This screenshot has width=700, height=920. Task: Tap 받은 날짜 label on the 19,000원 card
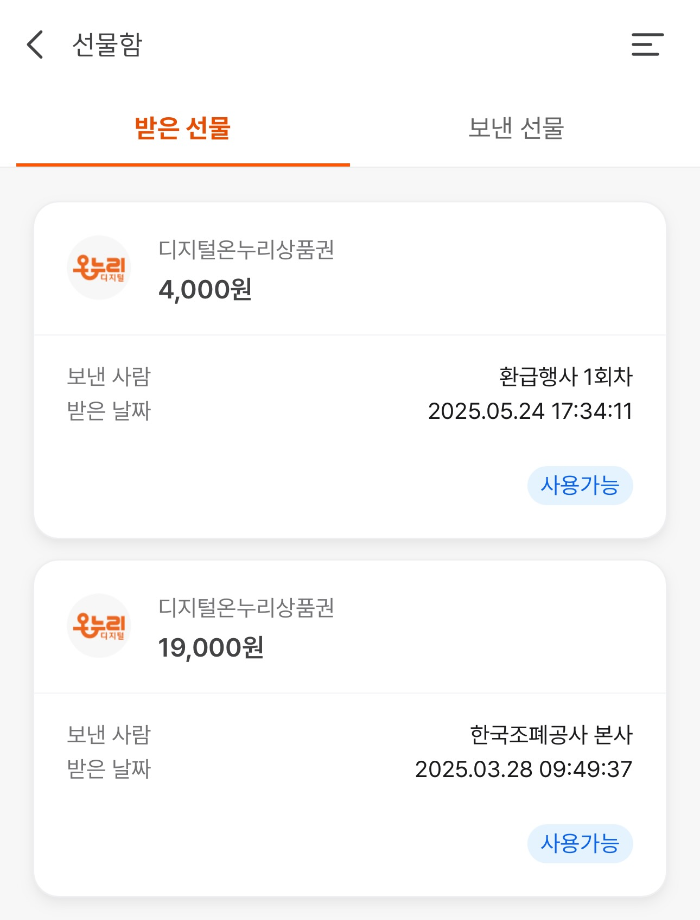pyautogui.click(x=109, y=769)
